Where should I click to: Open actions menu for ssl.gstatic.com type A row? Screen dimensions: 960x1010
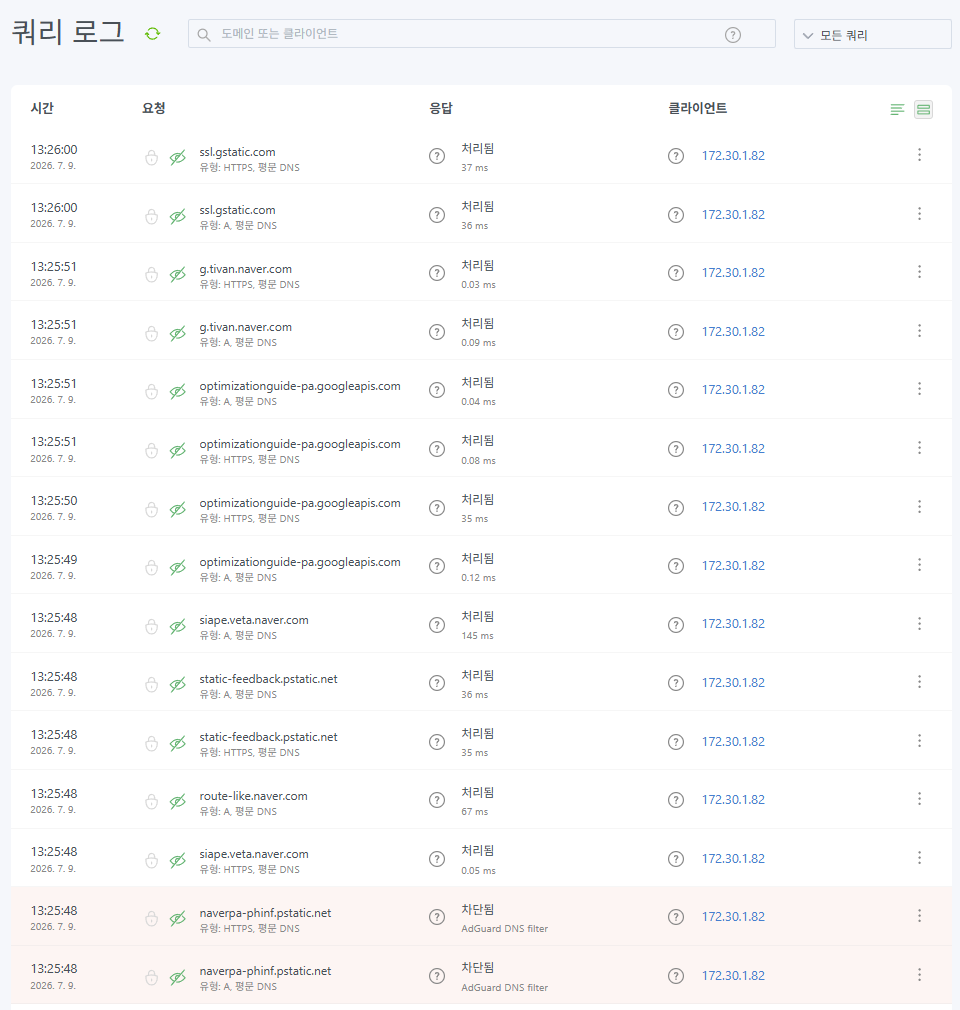pos(919,214)
